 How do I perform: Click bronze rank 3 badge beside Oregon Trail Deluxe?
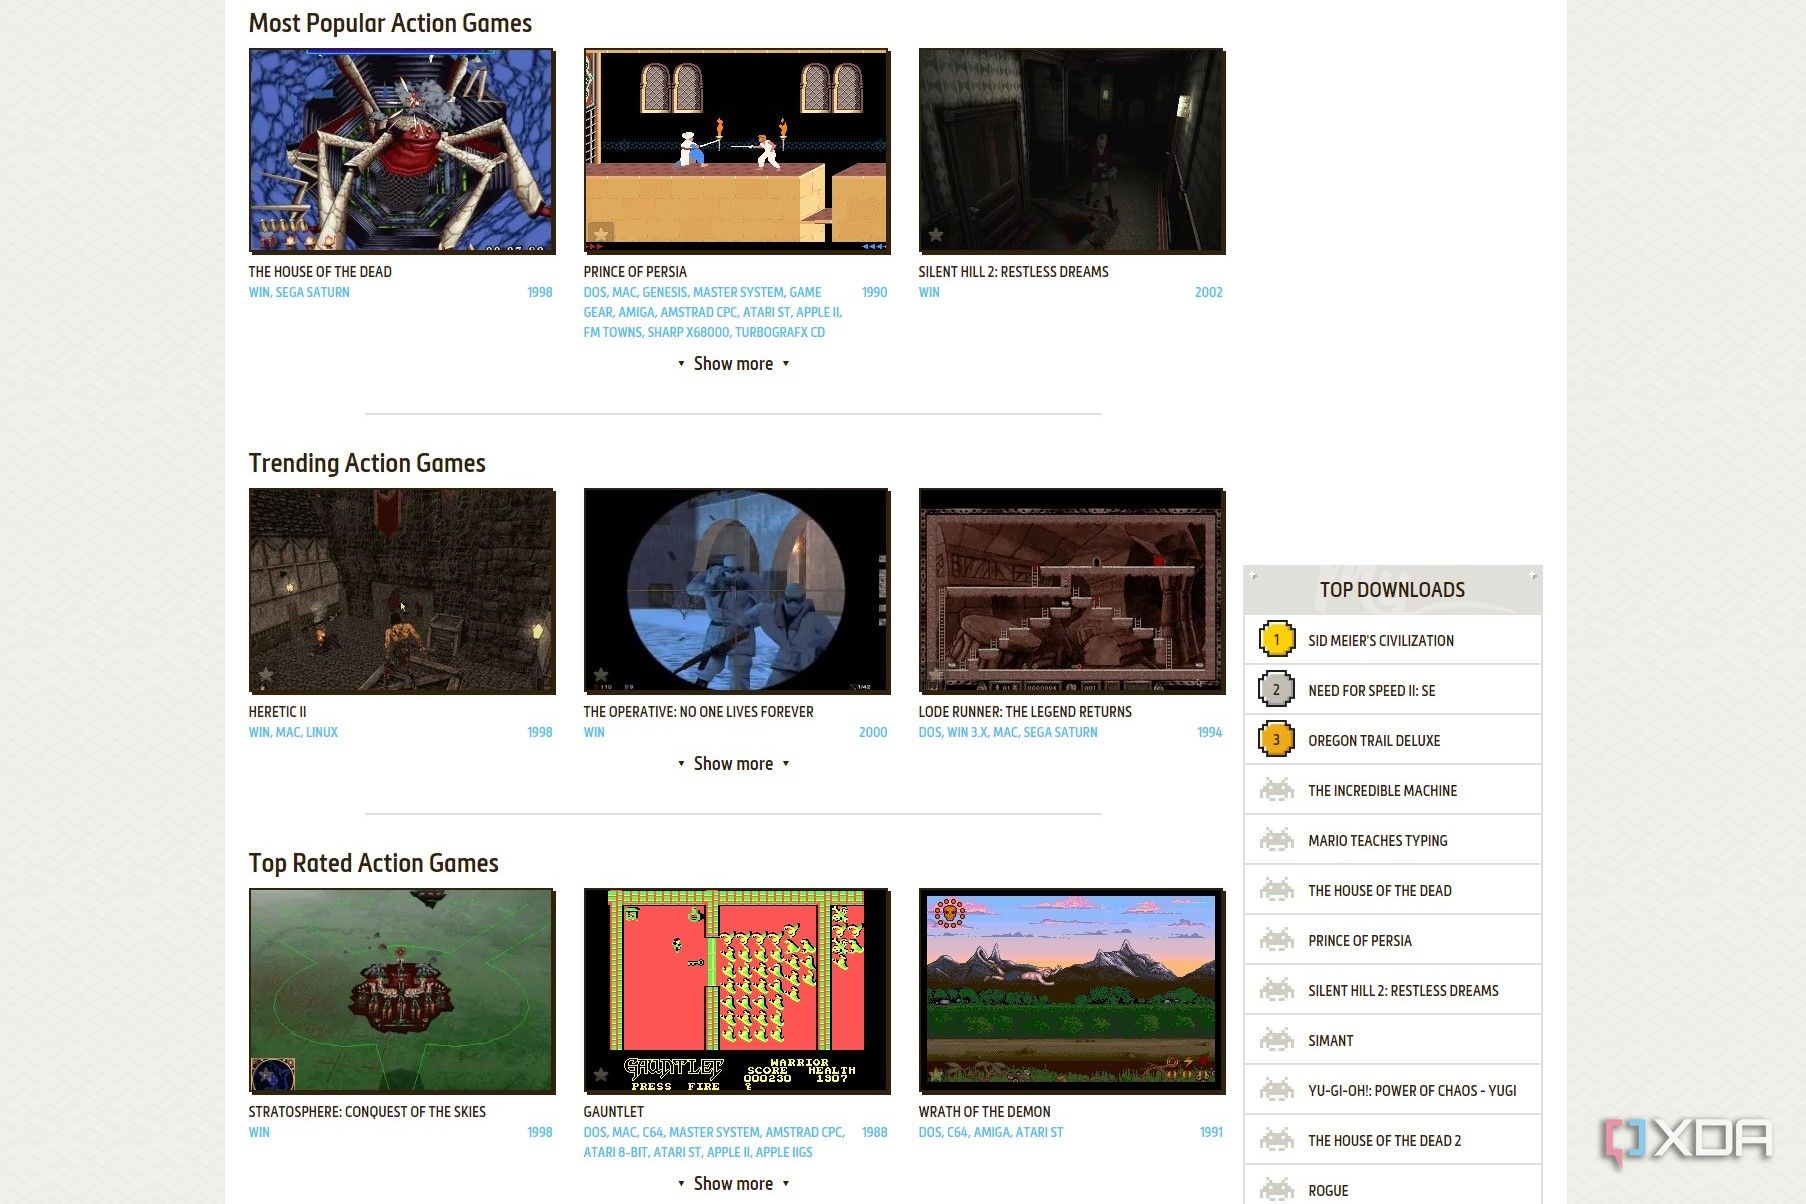coord(1276,739)
